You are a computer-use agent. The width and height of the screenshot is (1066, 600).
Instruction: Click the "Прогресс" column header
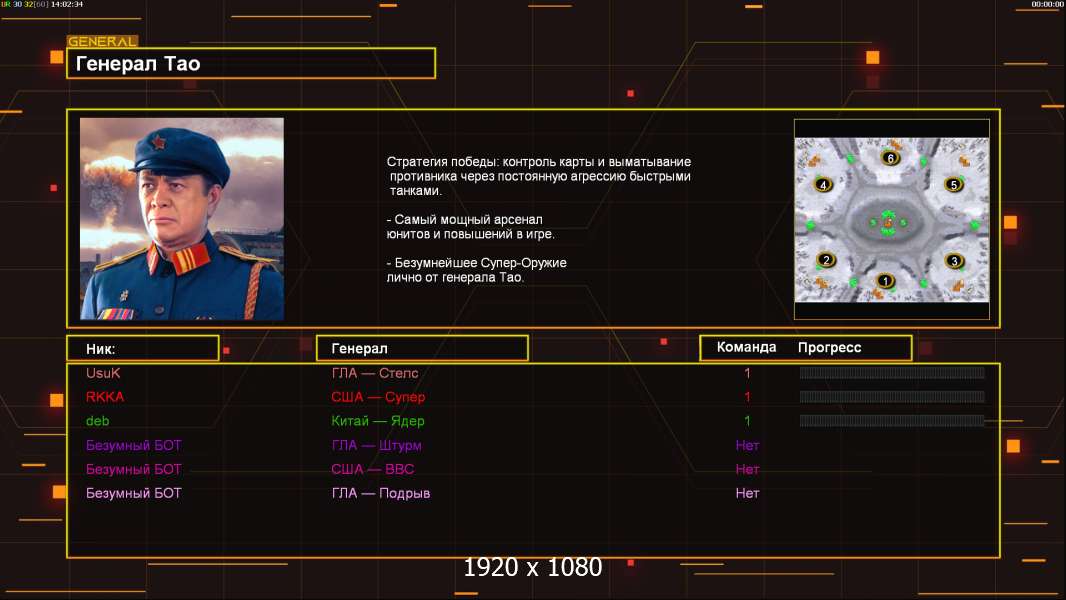[829, 348]
